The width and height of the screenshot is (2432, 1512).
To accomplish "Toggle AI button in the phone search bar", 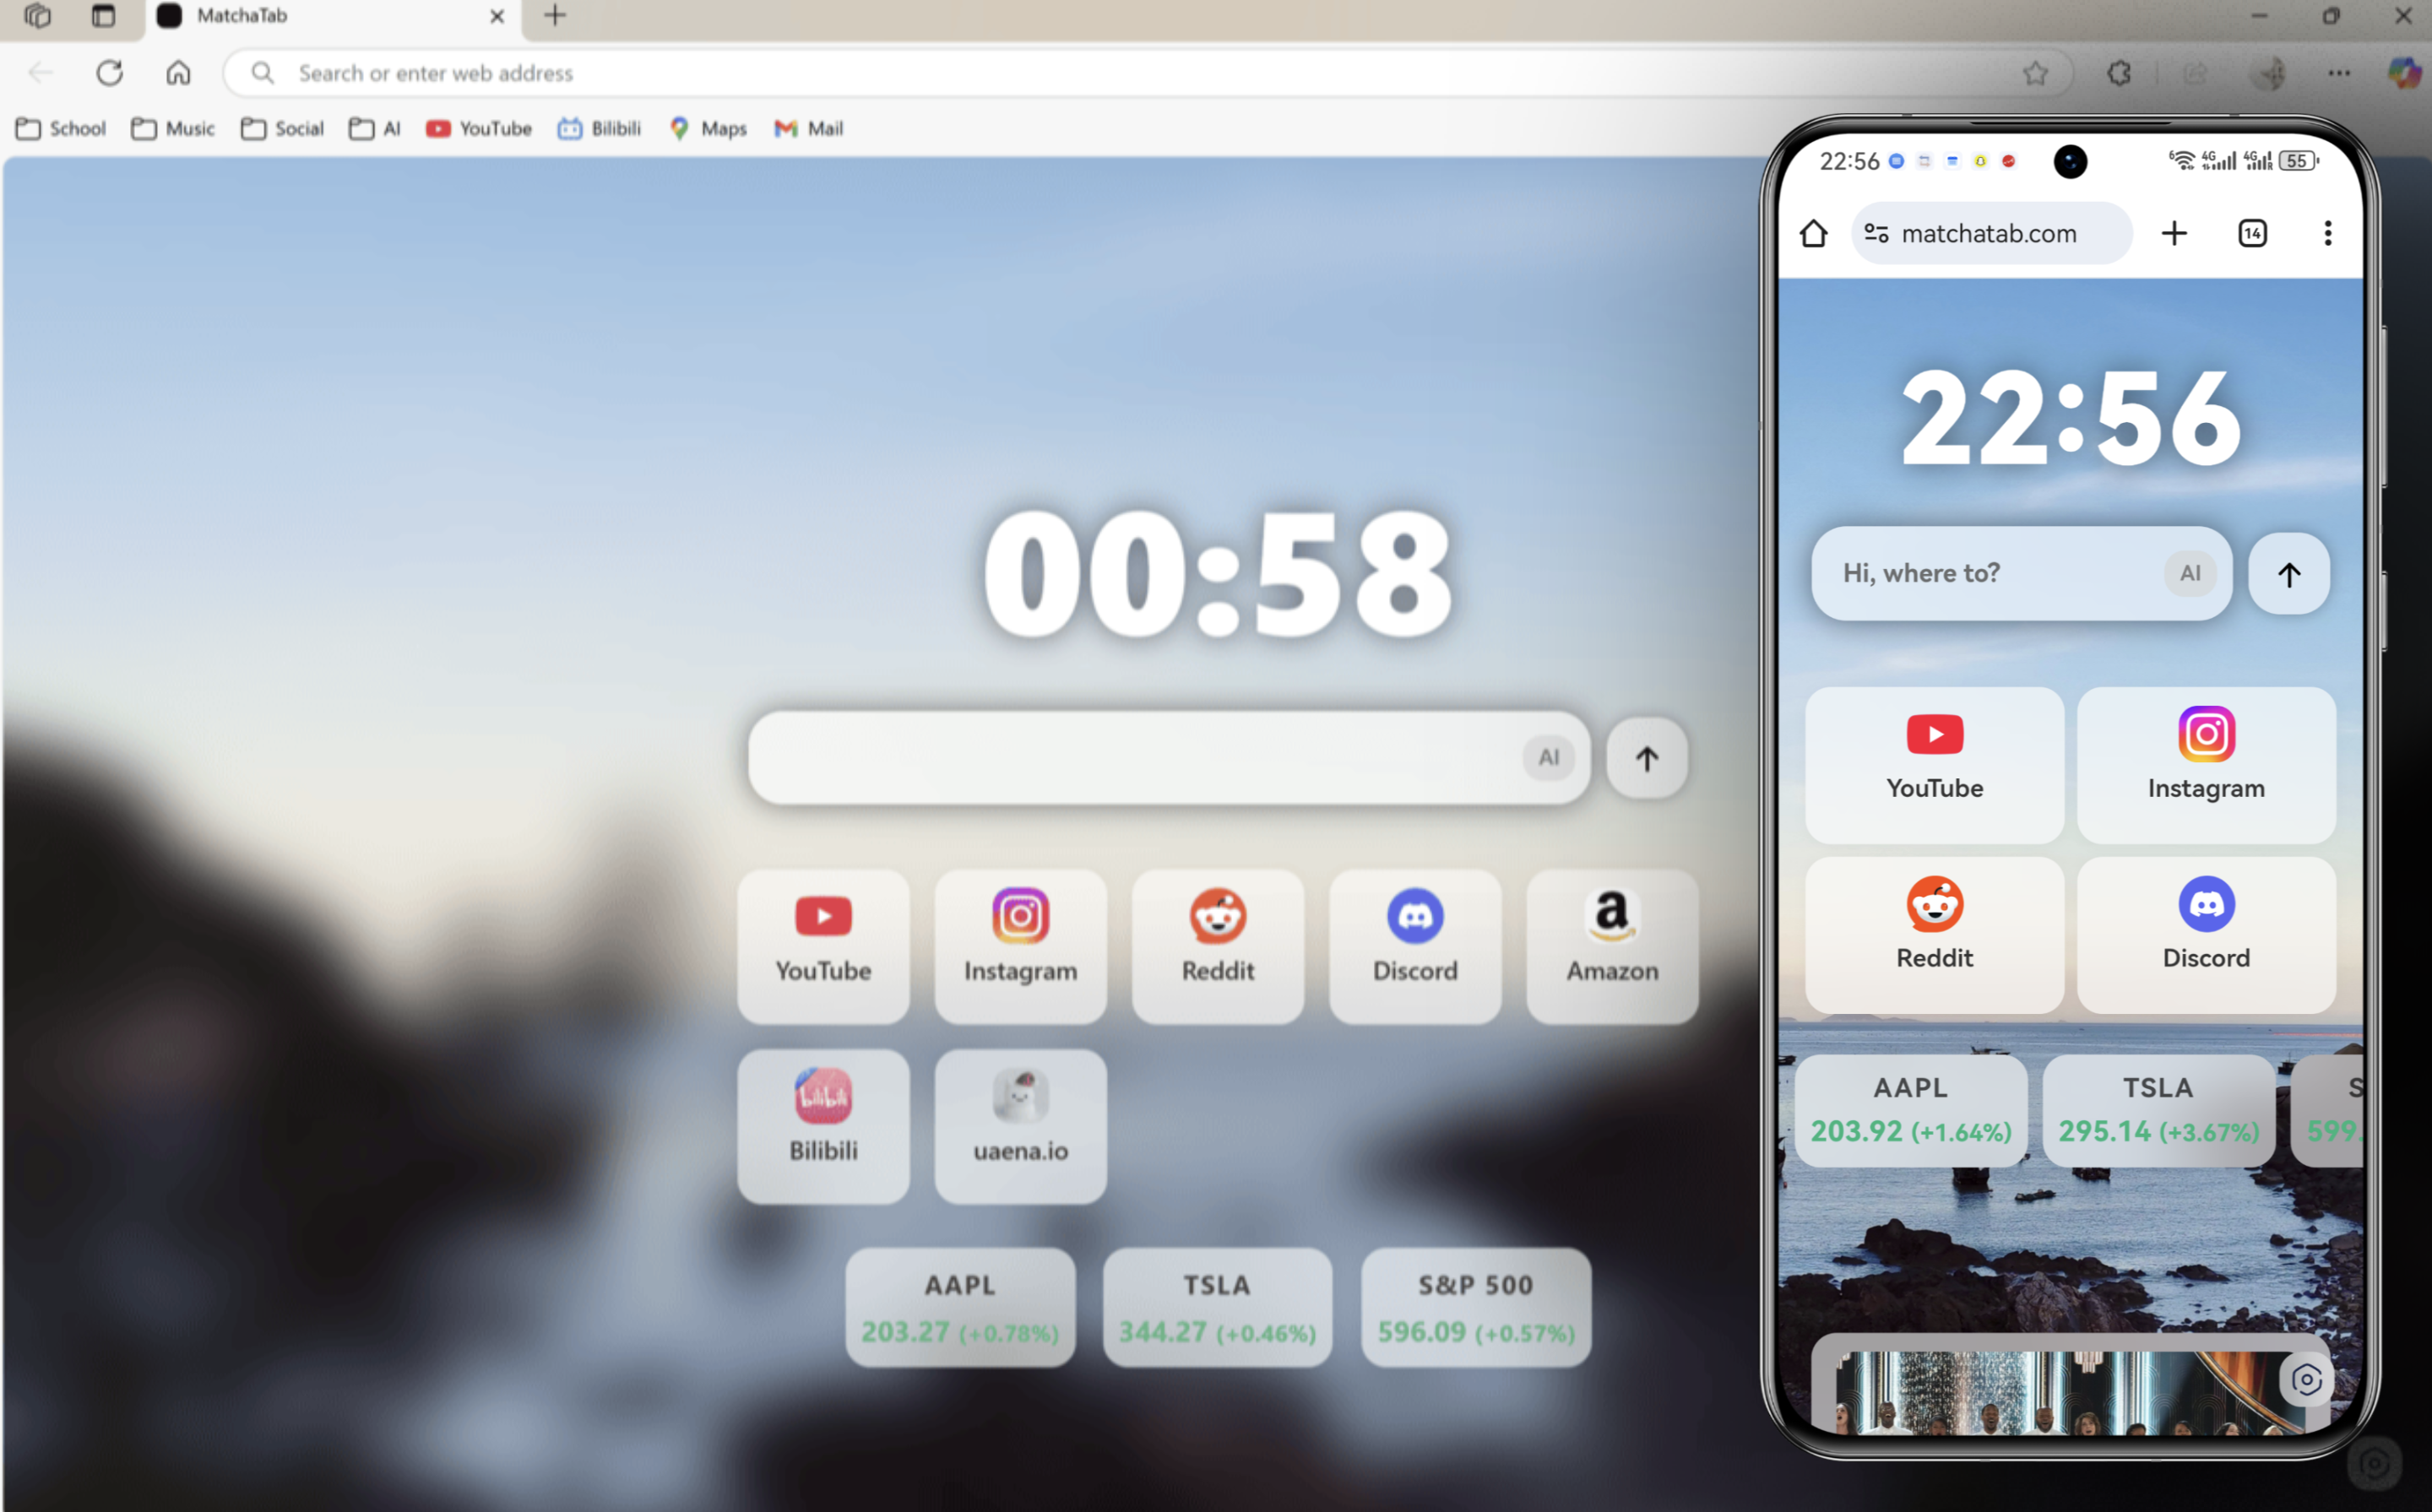I will (2189, 573).
